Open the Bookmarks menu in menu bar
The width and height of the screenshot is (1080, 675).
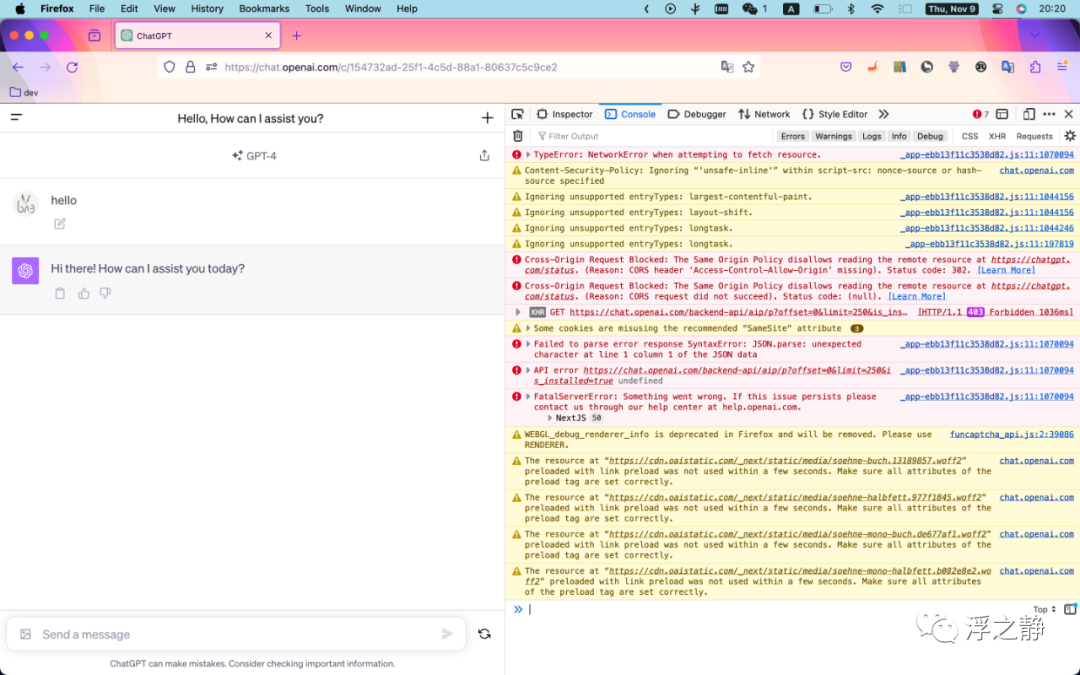[264, 9]
